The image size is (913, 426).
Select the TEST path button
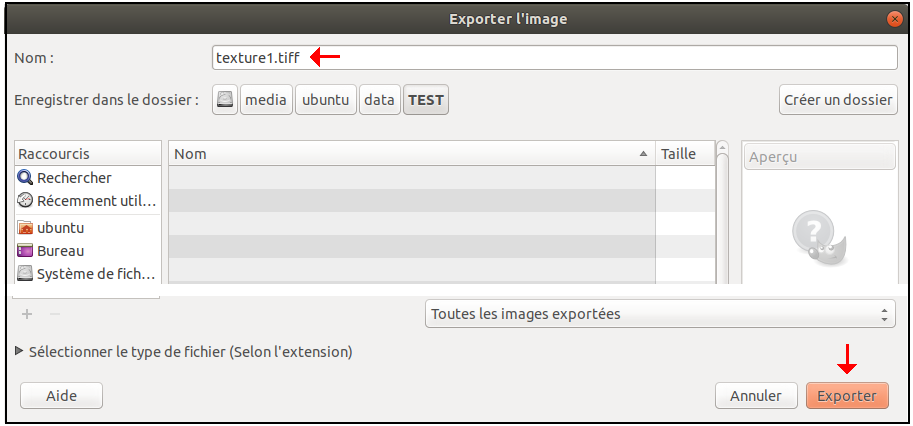(x=426, y=100)
